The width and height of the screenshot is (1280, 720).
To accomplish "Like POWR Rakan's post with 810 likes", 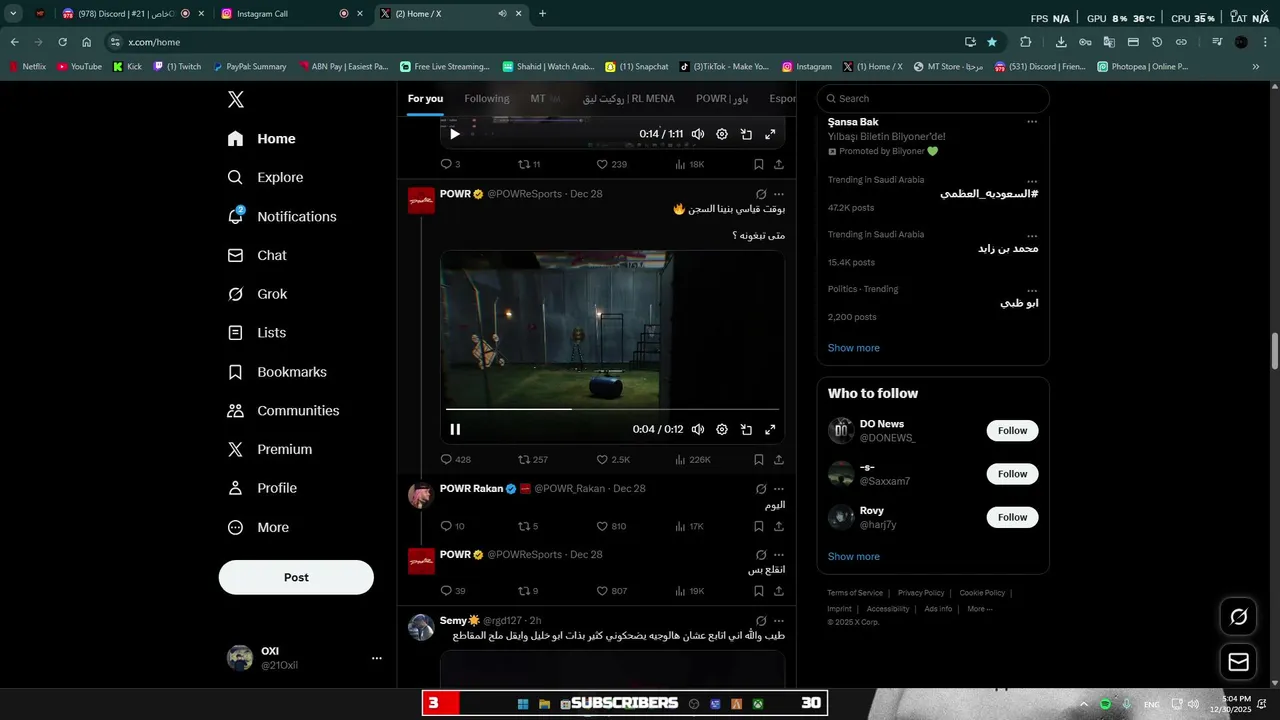I will (611, 526).
